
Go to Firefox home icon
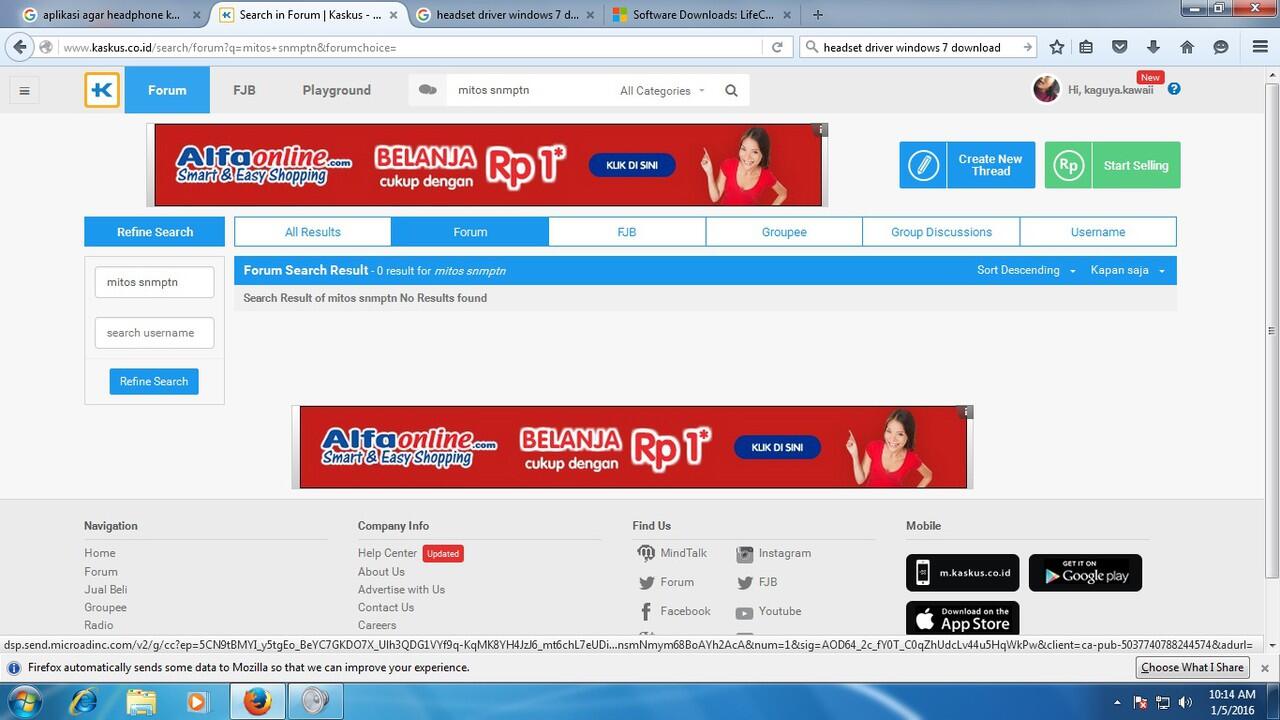(1187, 47)
